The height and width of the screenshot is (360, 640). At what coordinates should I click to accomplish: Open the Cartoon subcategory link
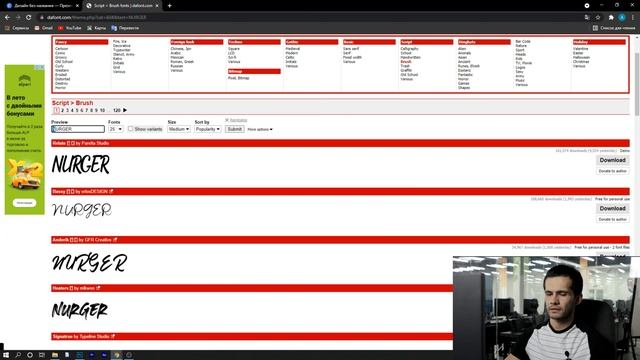point(62,49)
